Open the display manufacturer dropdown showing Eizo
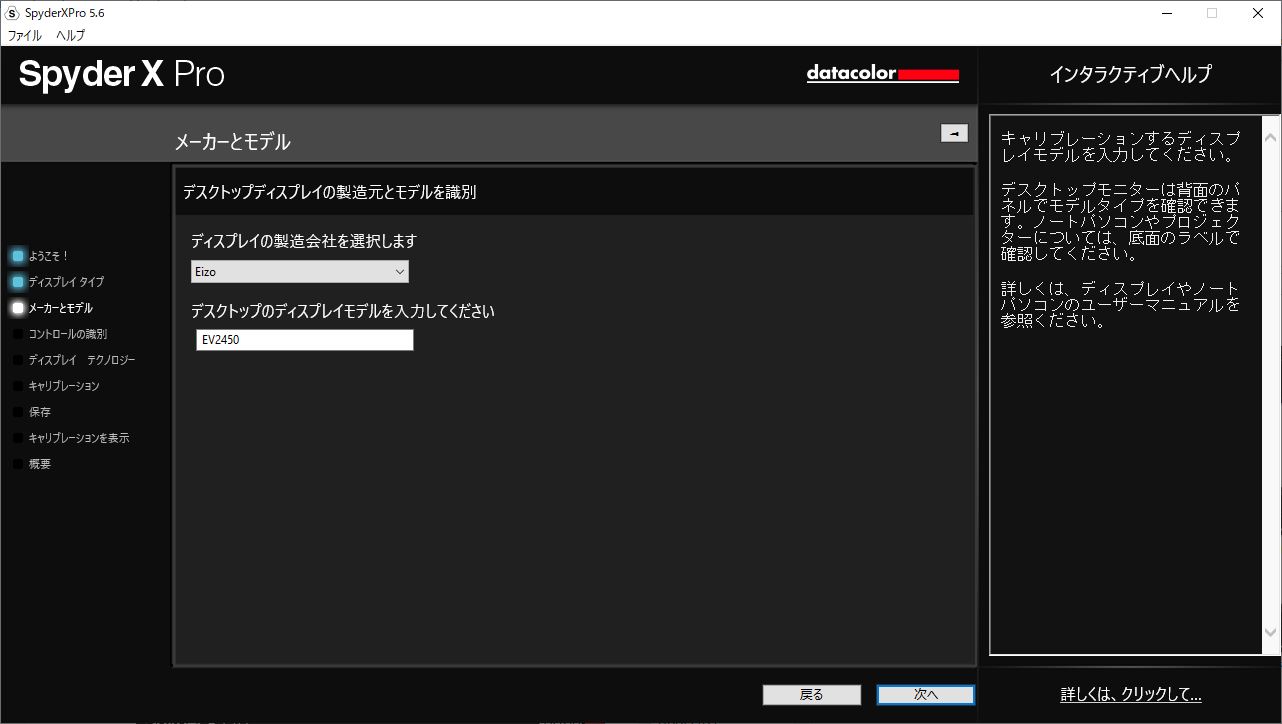 click(x=300, y=271)
